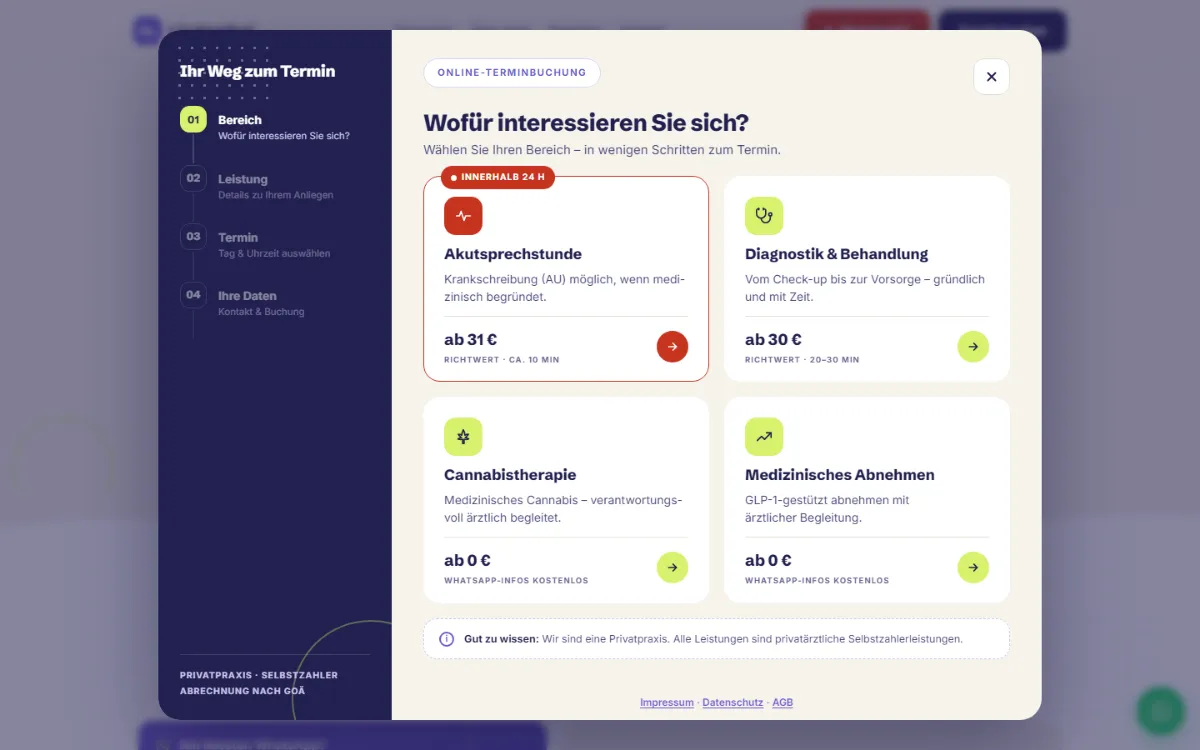Image resolution: width=1200 pixels, height=750 pixels.
Task: Click the cannabis leaf icon
Action: point(463,436)
